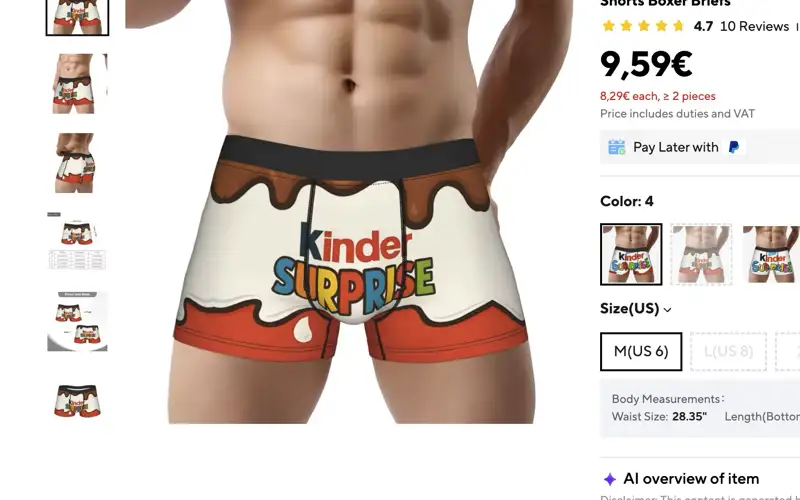The height and width of the screenshot is (500, 800).
Task: Select the side-view third thumbnail
Action: [x=78, y=163]
